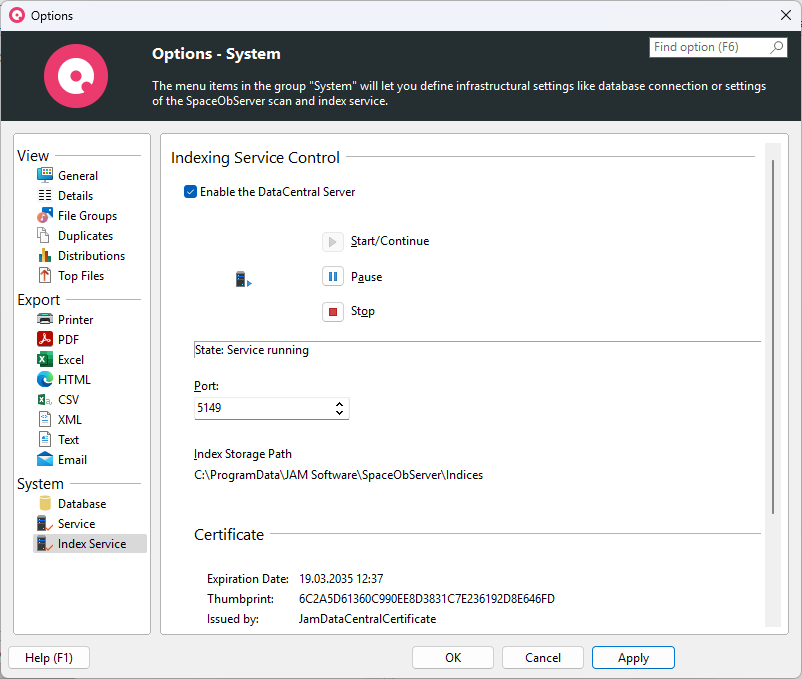Click the Printer icon in Export
This screenshot has height=679, width=802.
(45, 319)
